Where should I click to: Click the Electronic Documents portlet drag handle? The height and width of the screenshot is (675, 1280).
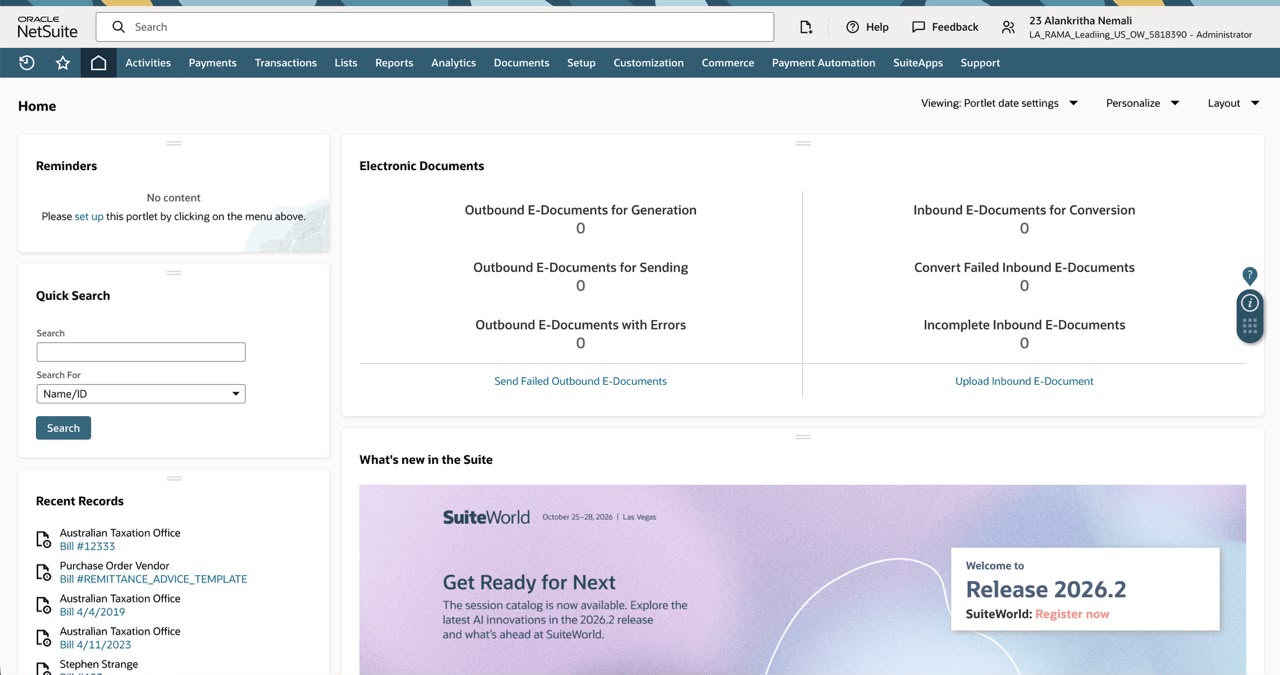803,143
